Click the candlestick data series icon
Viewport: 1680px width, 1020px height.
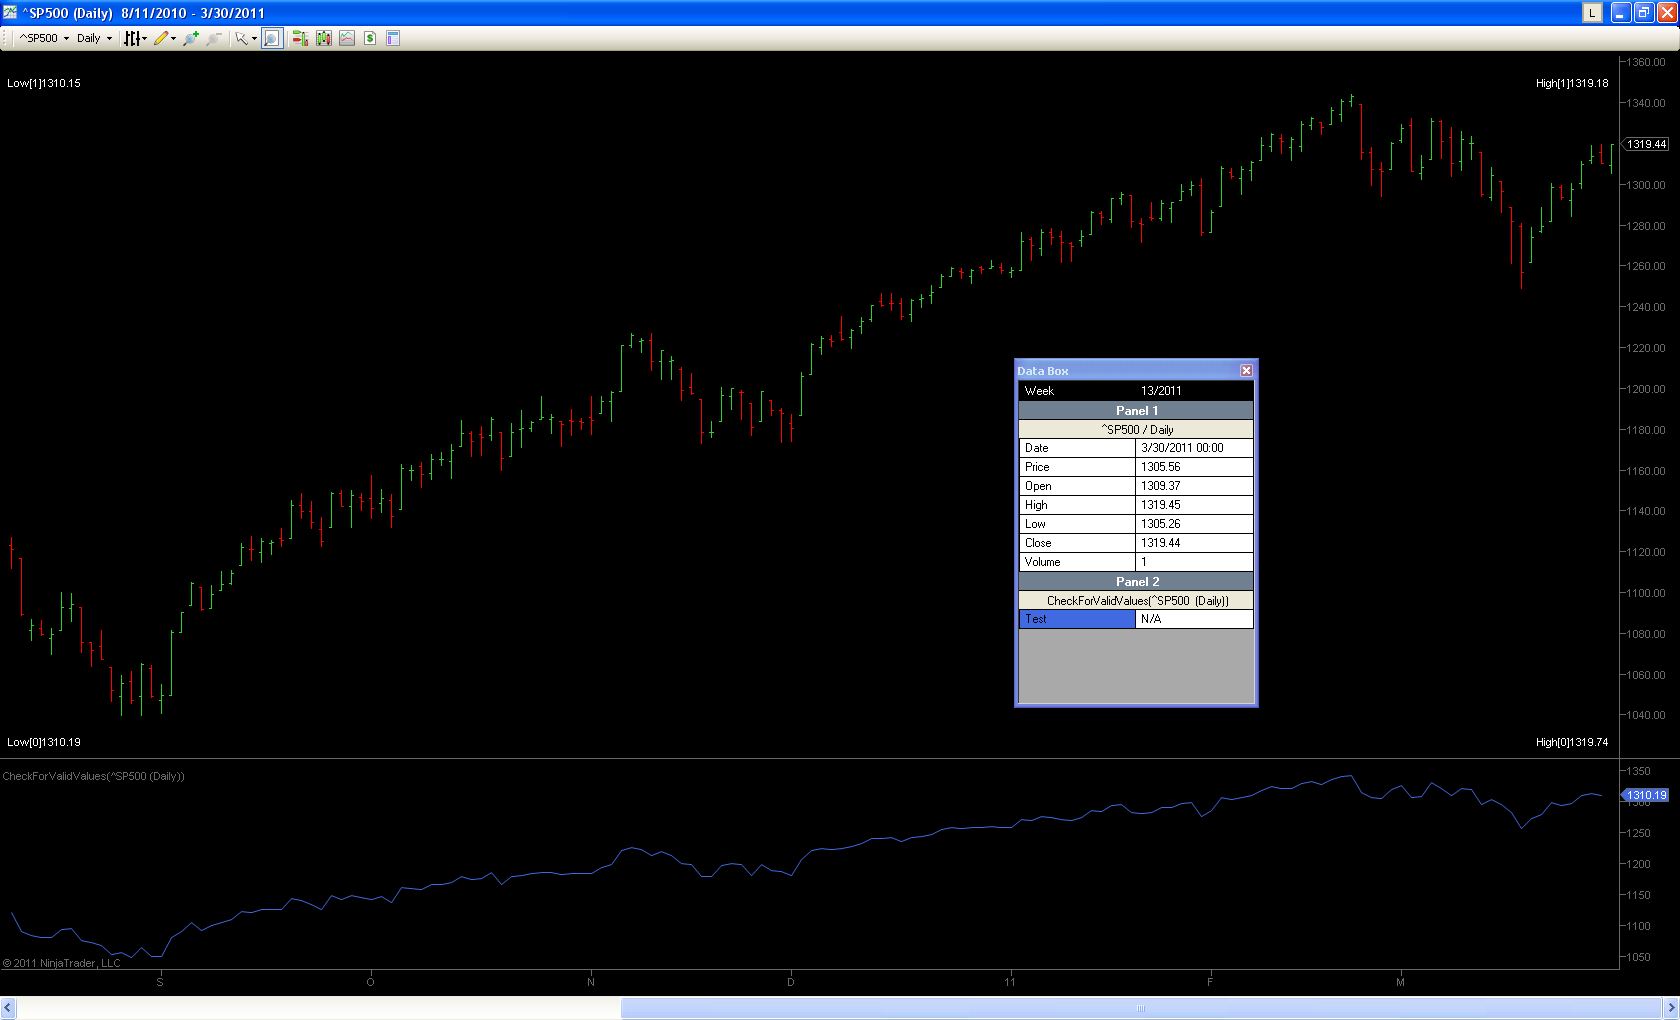(324, 38)
